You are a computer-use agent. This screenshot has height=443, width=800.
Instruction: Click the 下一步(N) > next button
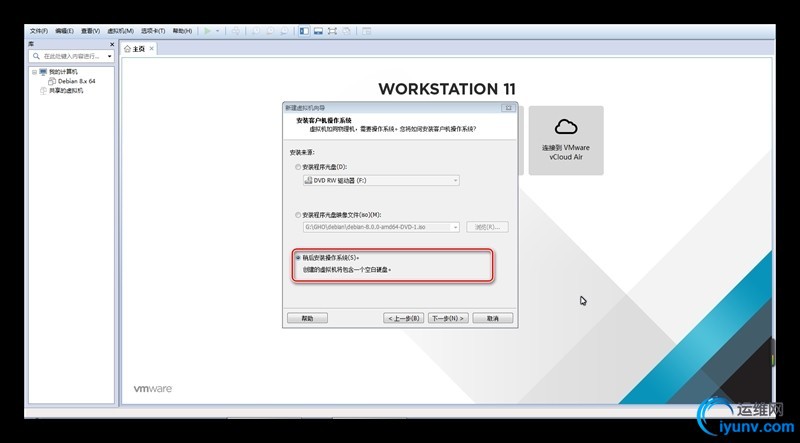tap(448, 318)
